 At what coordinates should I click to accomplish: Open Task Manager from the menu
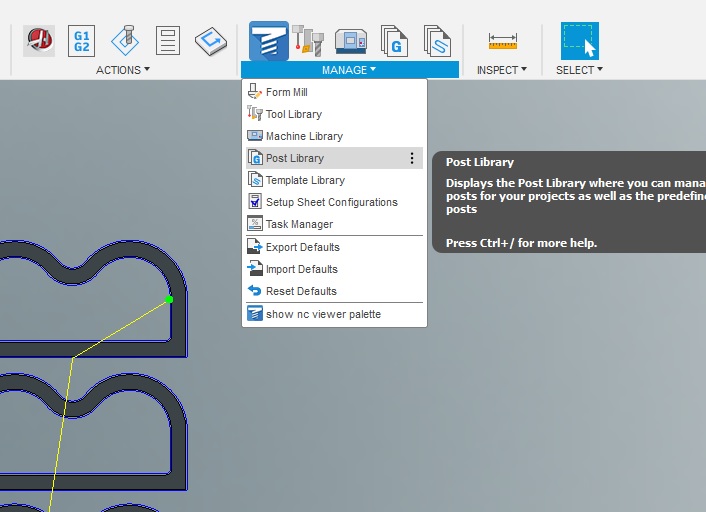(x=334, y=224)
